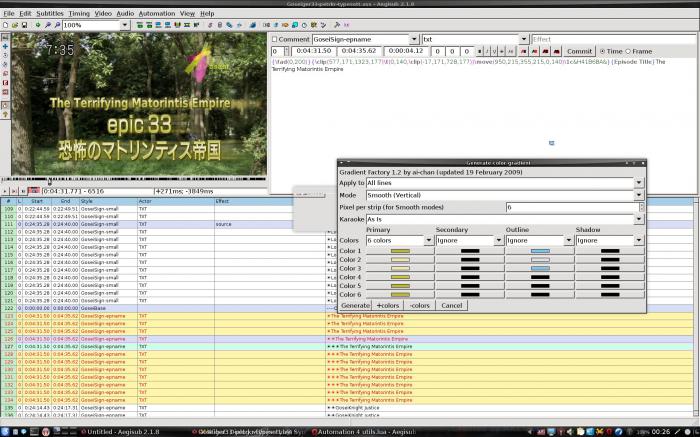Tick the Comment checkbox
This screenshot has width=700, height=437.
coord(275,39)
